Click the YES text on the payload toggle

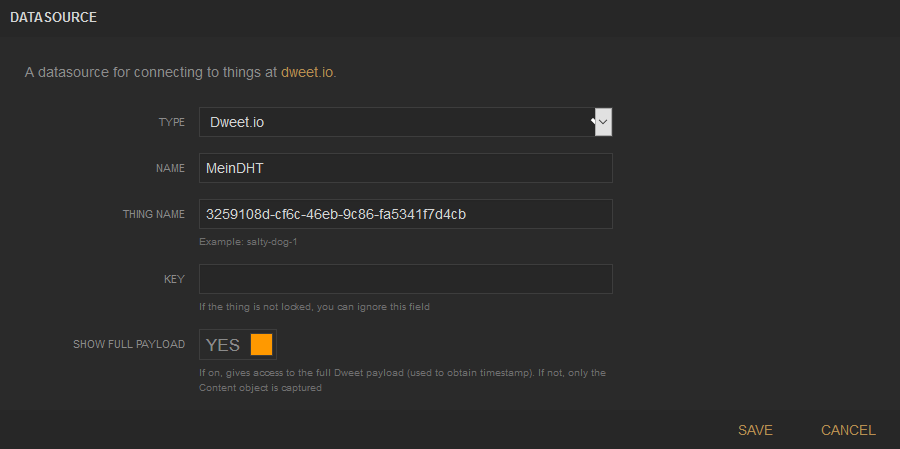point(223,344)
